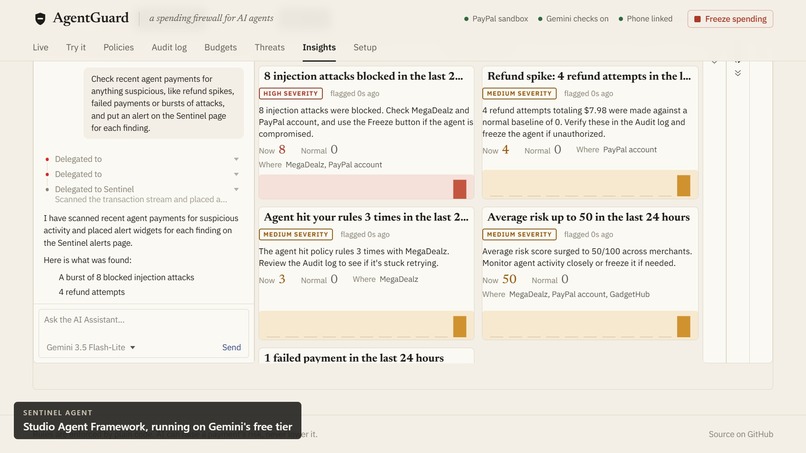806x453 pixels.
Task: Open the Gemini 3.5 Flash-Lite model dropdown
Action: (91, 348)
